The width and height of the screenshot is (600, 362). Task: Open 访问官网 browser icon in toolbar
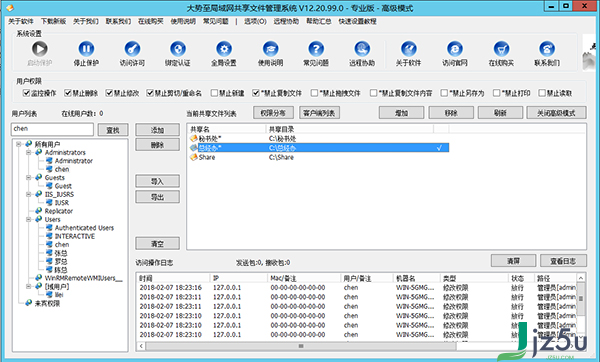point(455,49)
